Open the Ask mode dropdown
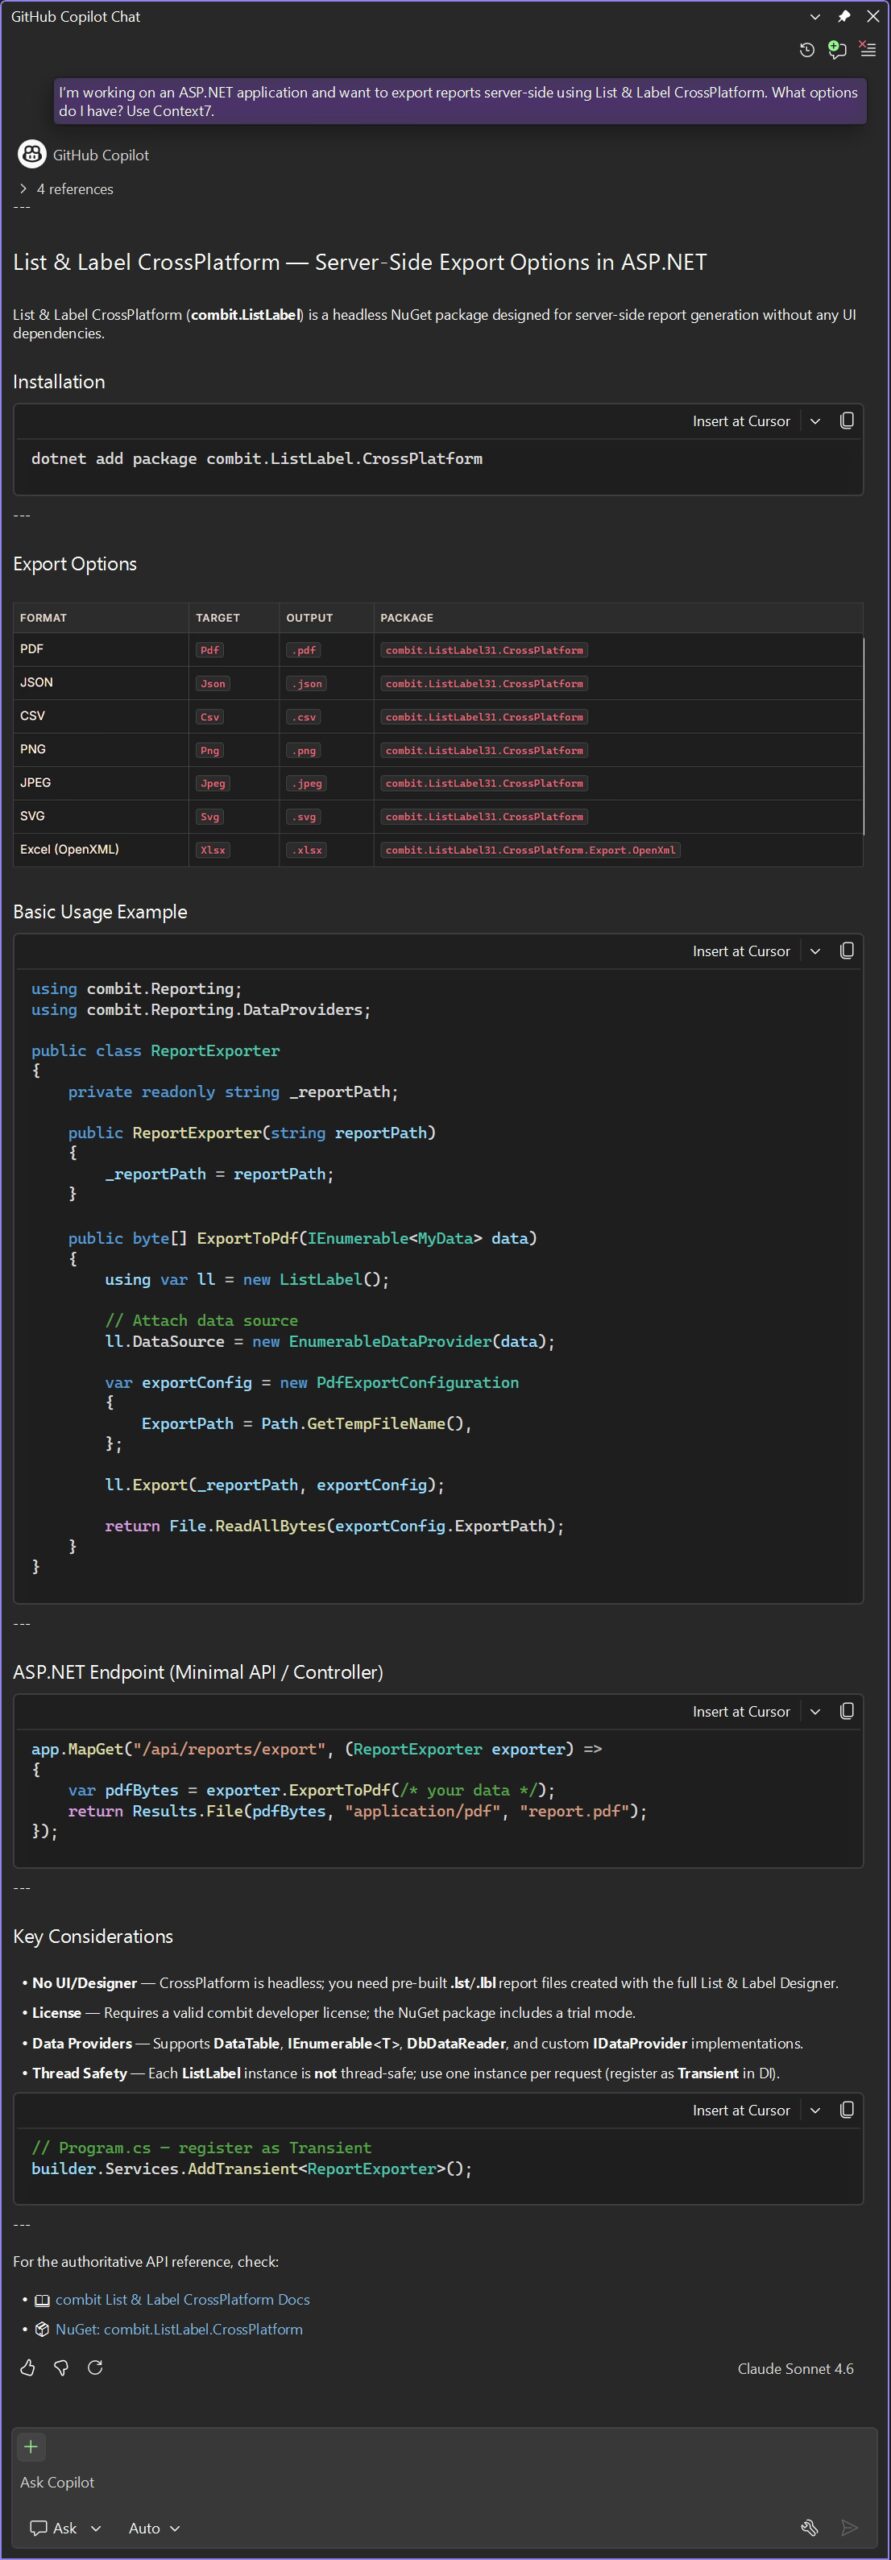This screenshot has height=2560, width=891. point(66,2528)
